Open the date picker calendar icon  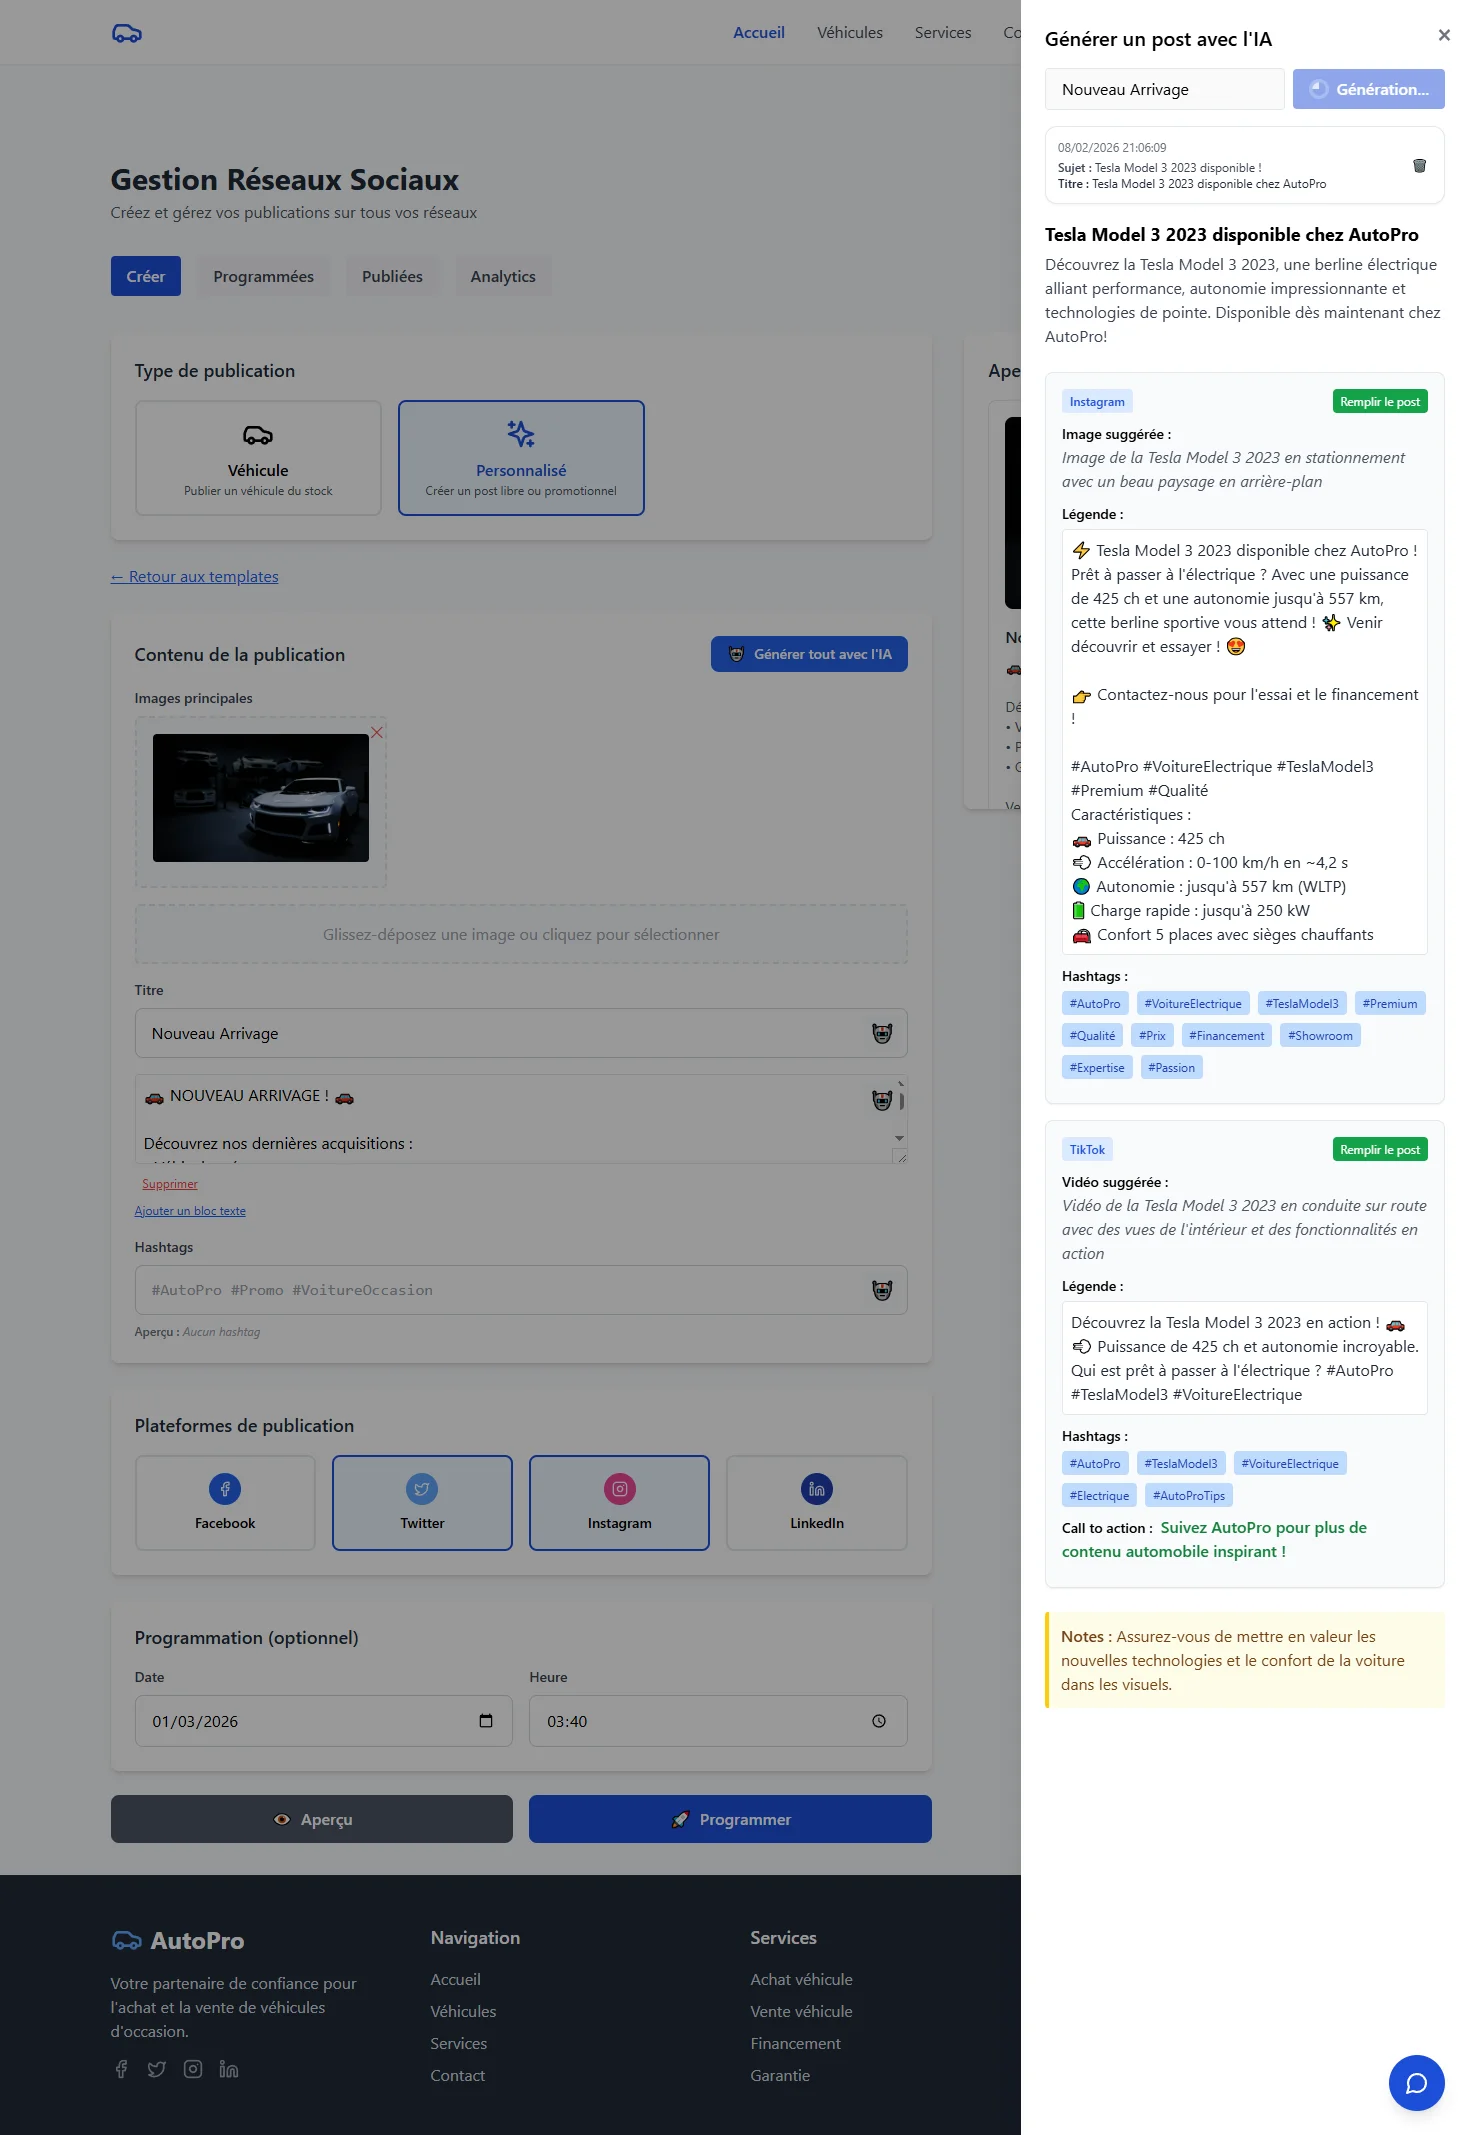tap(486, 1721)
